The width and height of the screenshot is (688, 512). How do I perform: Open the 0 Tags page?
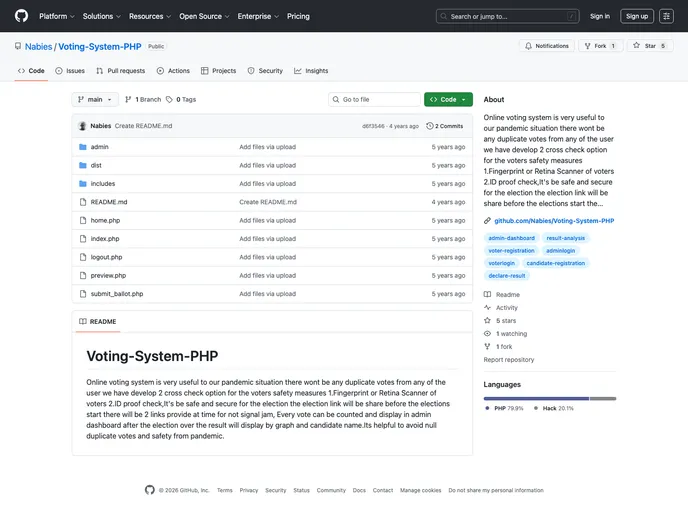(x=184, y=100)
